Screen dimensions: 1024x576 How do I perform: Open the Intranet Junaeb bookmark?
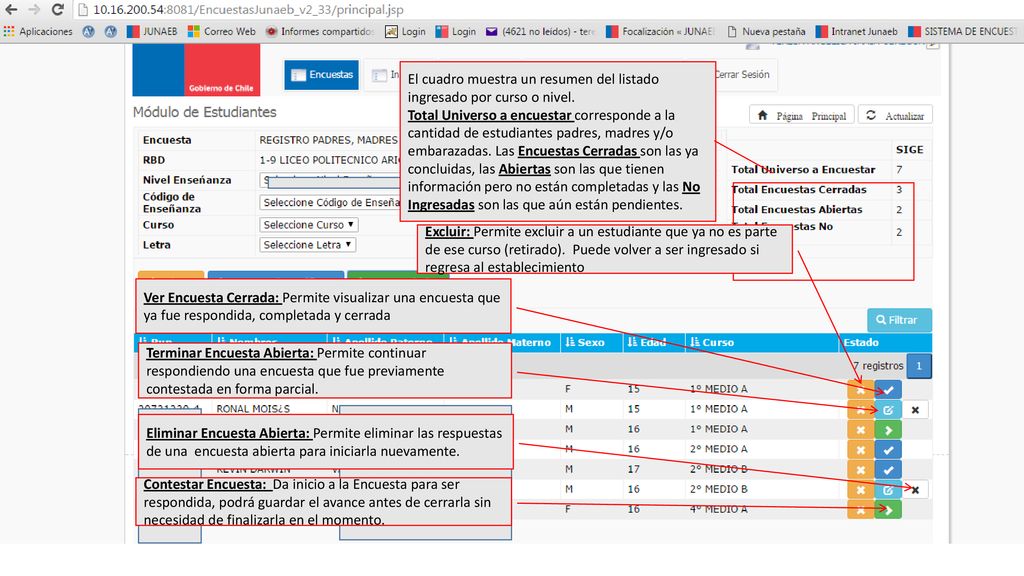(x=856, y=31)
